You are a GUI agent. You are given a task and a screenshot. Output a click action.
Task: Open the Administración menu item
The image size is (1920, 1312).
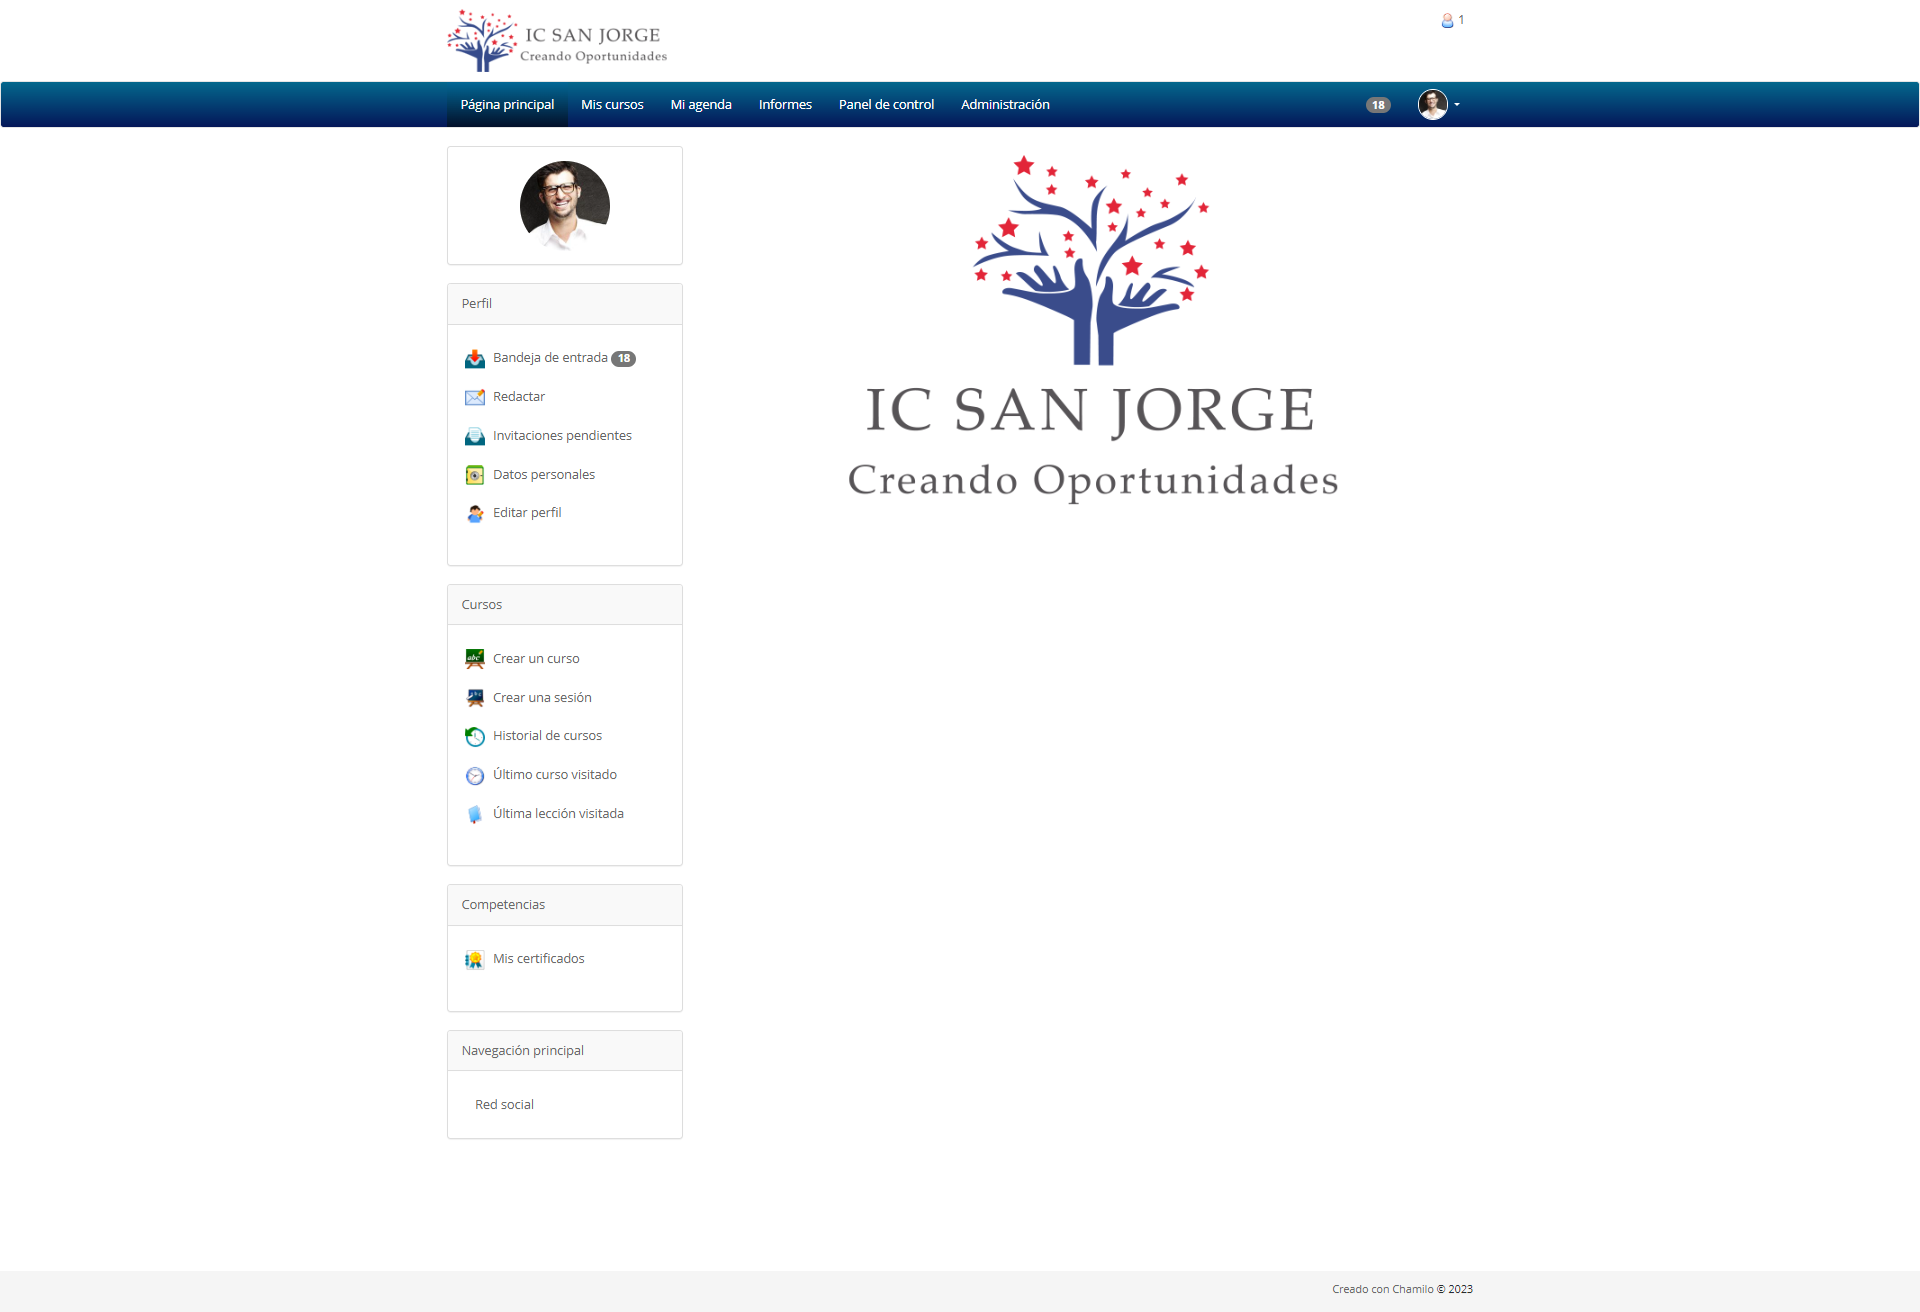[x=1005, y=104]
